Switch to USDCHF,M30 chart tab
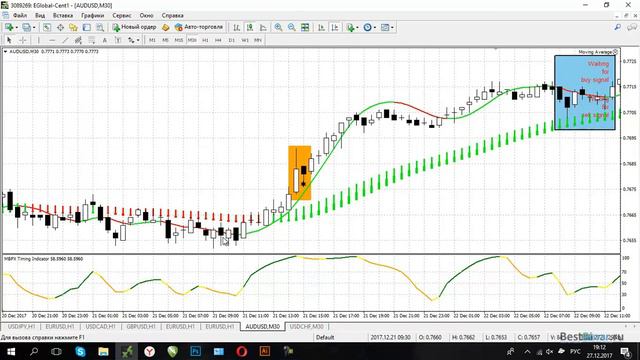This screenshot has height=360, width=640. click(x=307, y=327)
